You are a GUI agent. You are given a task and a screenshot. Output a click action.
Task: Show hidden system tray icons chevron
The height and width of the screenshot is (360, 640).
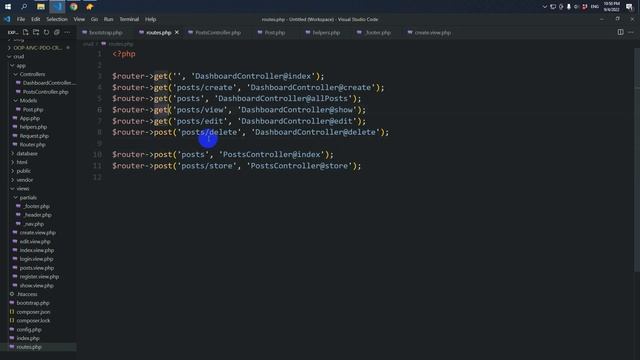[x=544, y=7]
